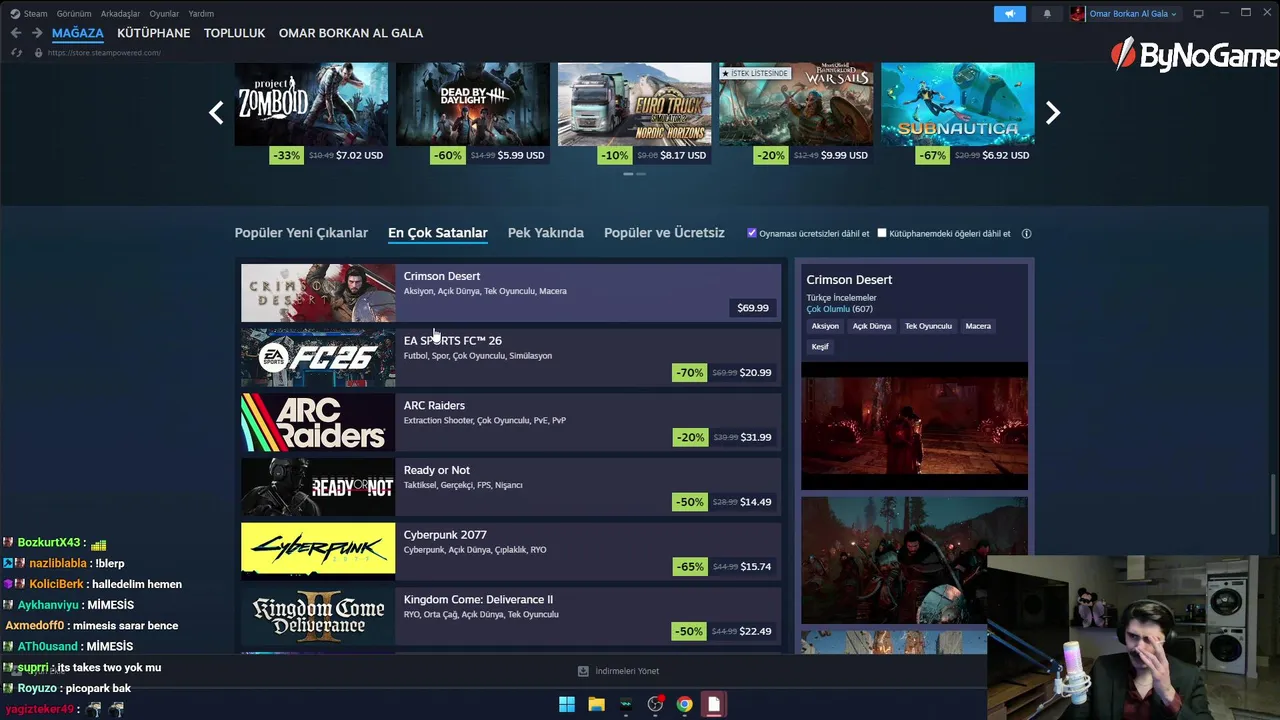Click the store URL address bar

pos(104,52)
